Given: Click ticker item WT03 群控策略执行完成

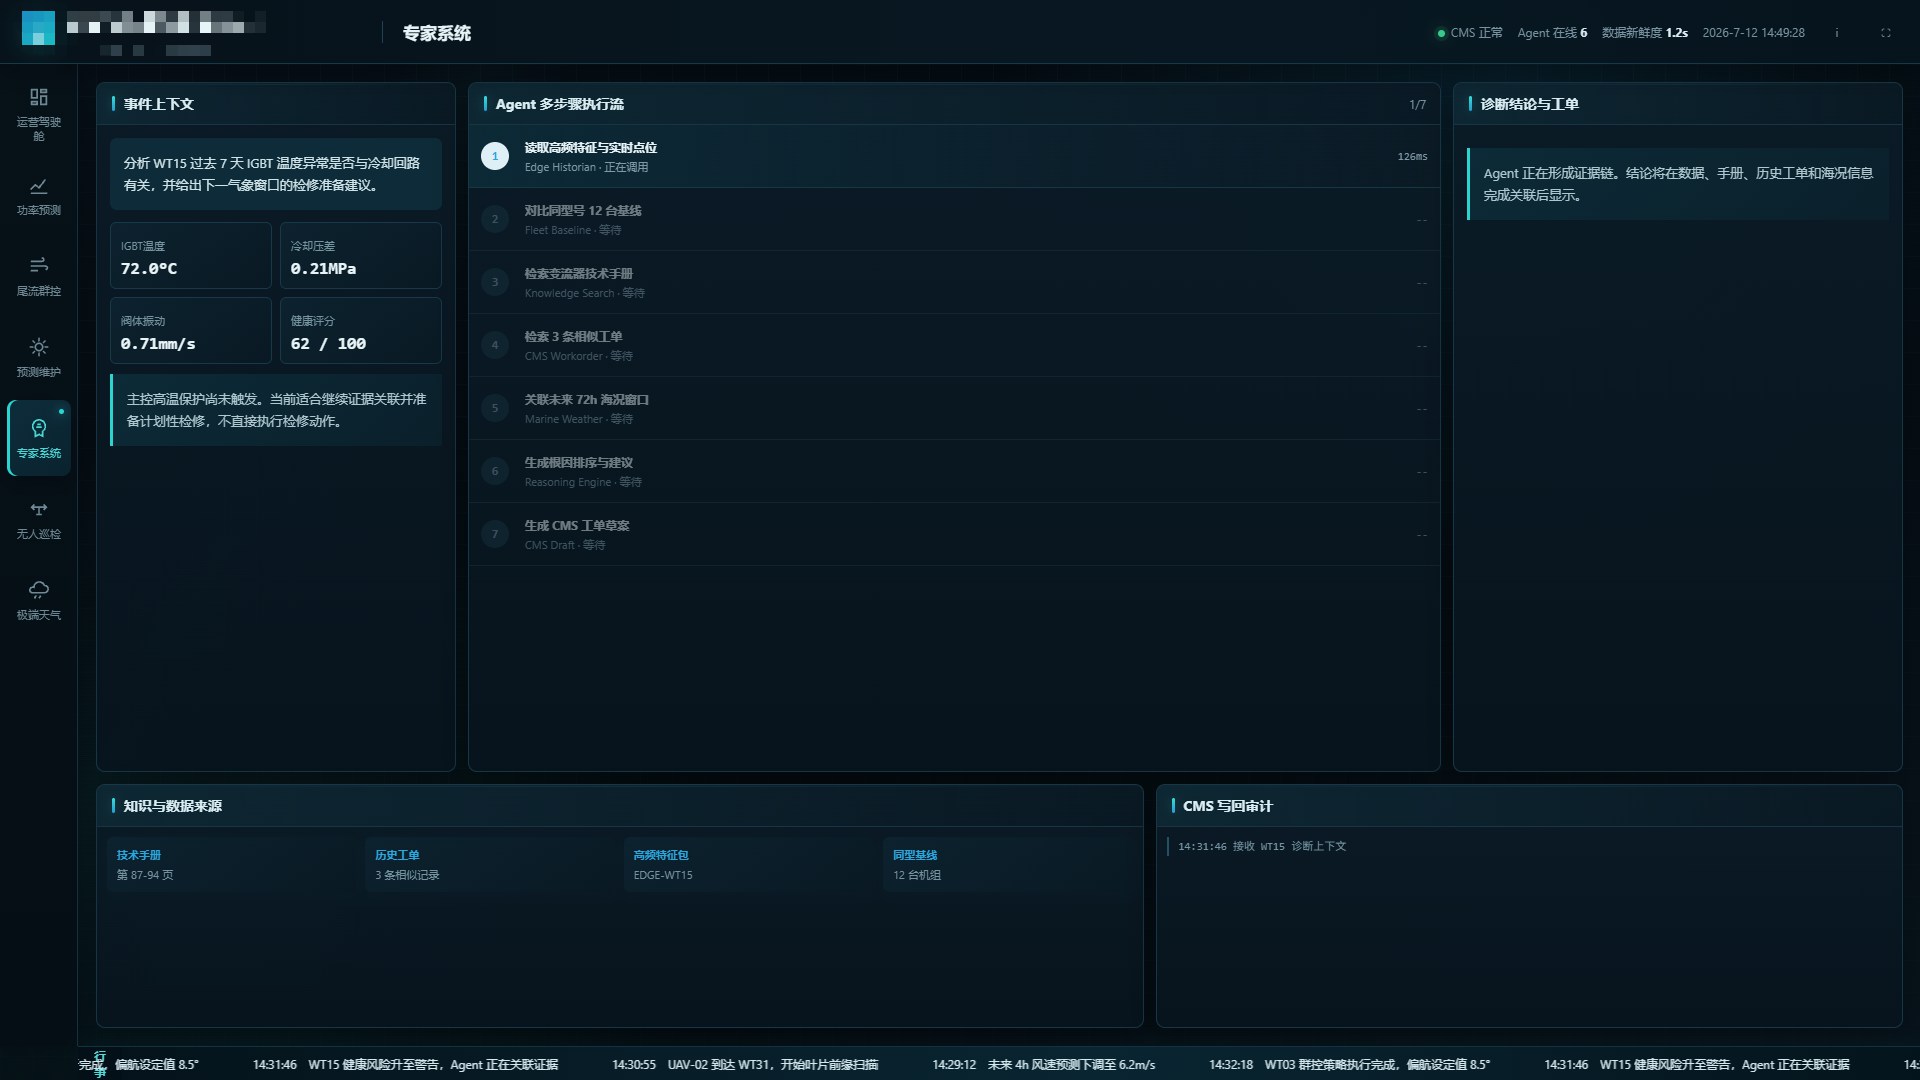Looking at the screenshot, I should point(1349,1065).
